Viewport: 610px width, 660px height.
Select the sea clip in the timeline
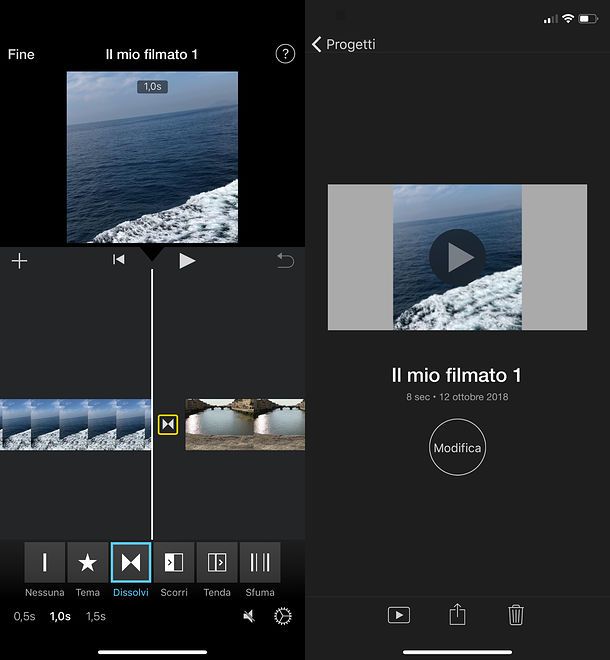(75, 424)
